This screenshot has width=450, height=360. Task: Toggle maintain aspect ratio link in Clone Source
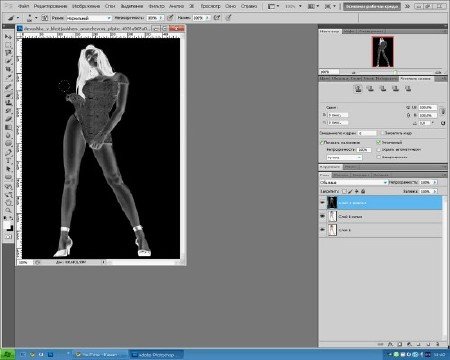(x=443, y=111)
